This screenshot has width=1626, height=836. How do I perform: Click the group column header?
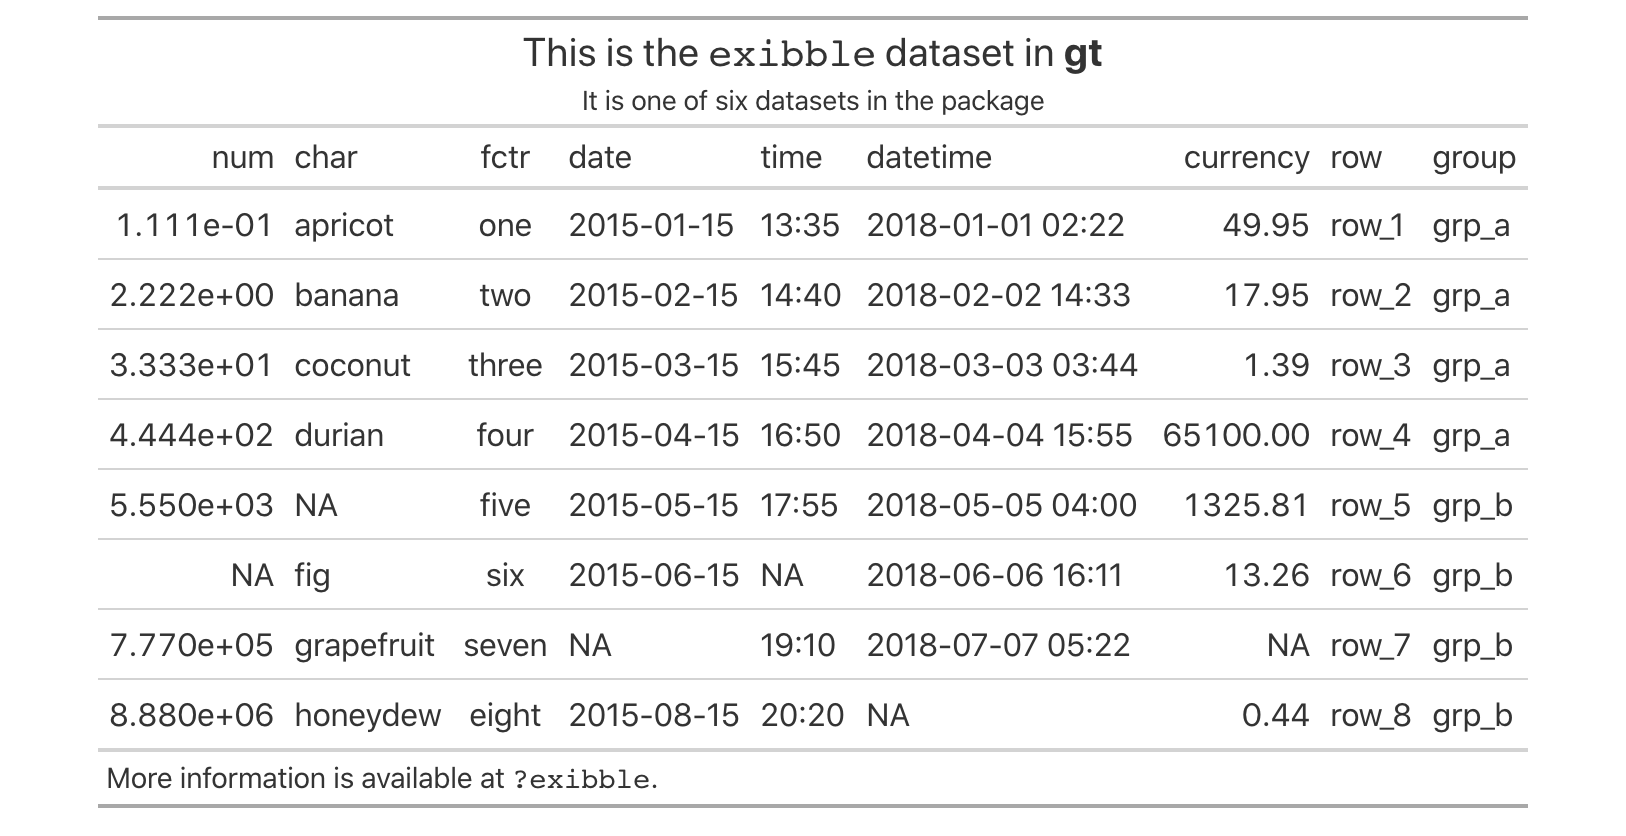pos(1473,157)
